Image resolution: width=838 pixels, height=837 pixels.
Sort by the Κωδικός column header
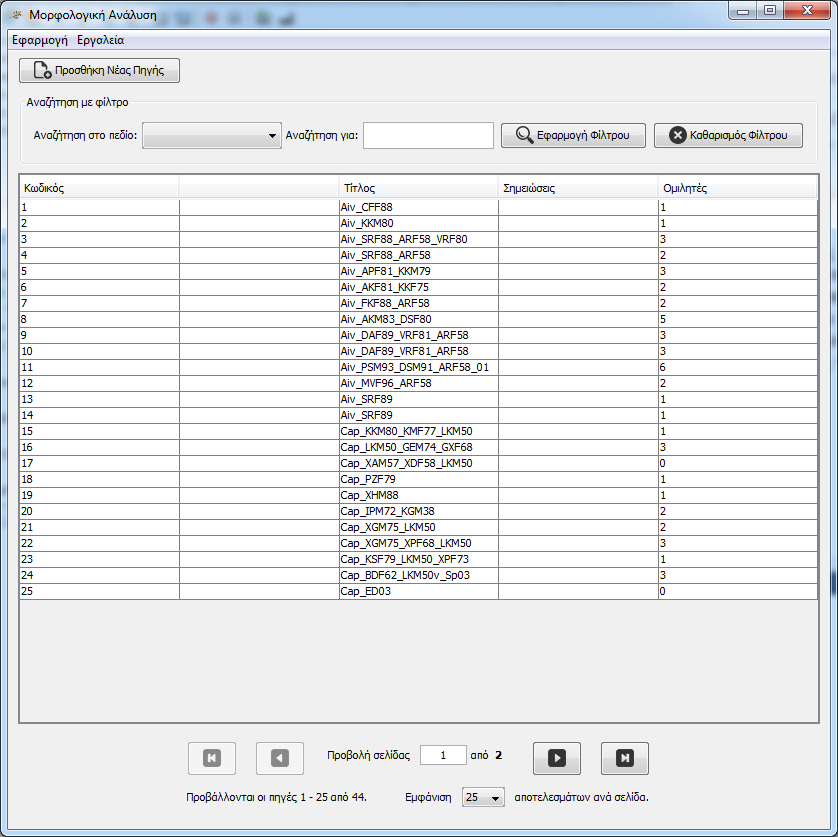99,188
